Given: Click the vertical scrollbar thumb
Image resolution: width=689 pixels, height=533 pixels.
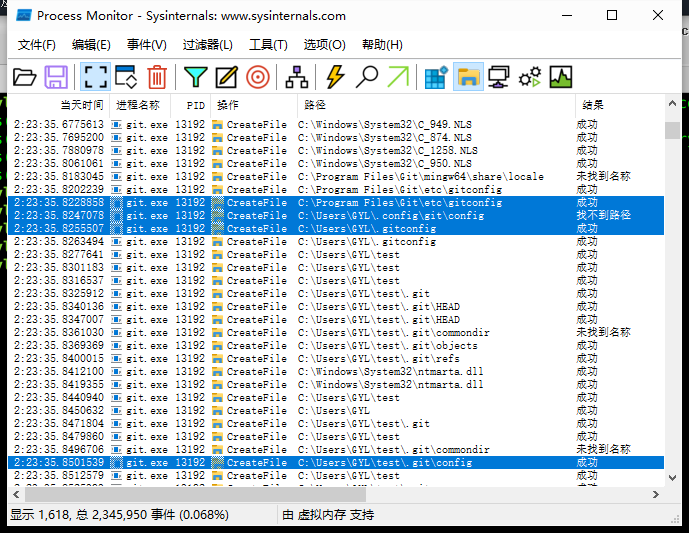Looking at the screenshot, I should [x=672, y=130].
